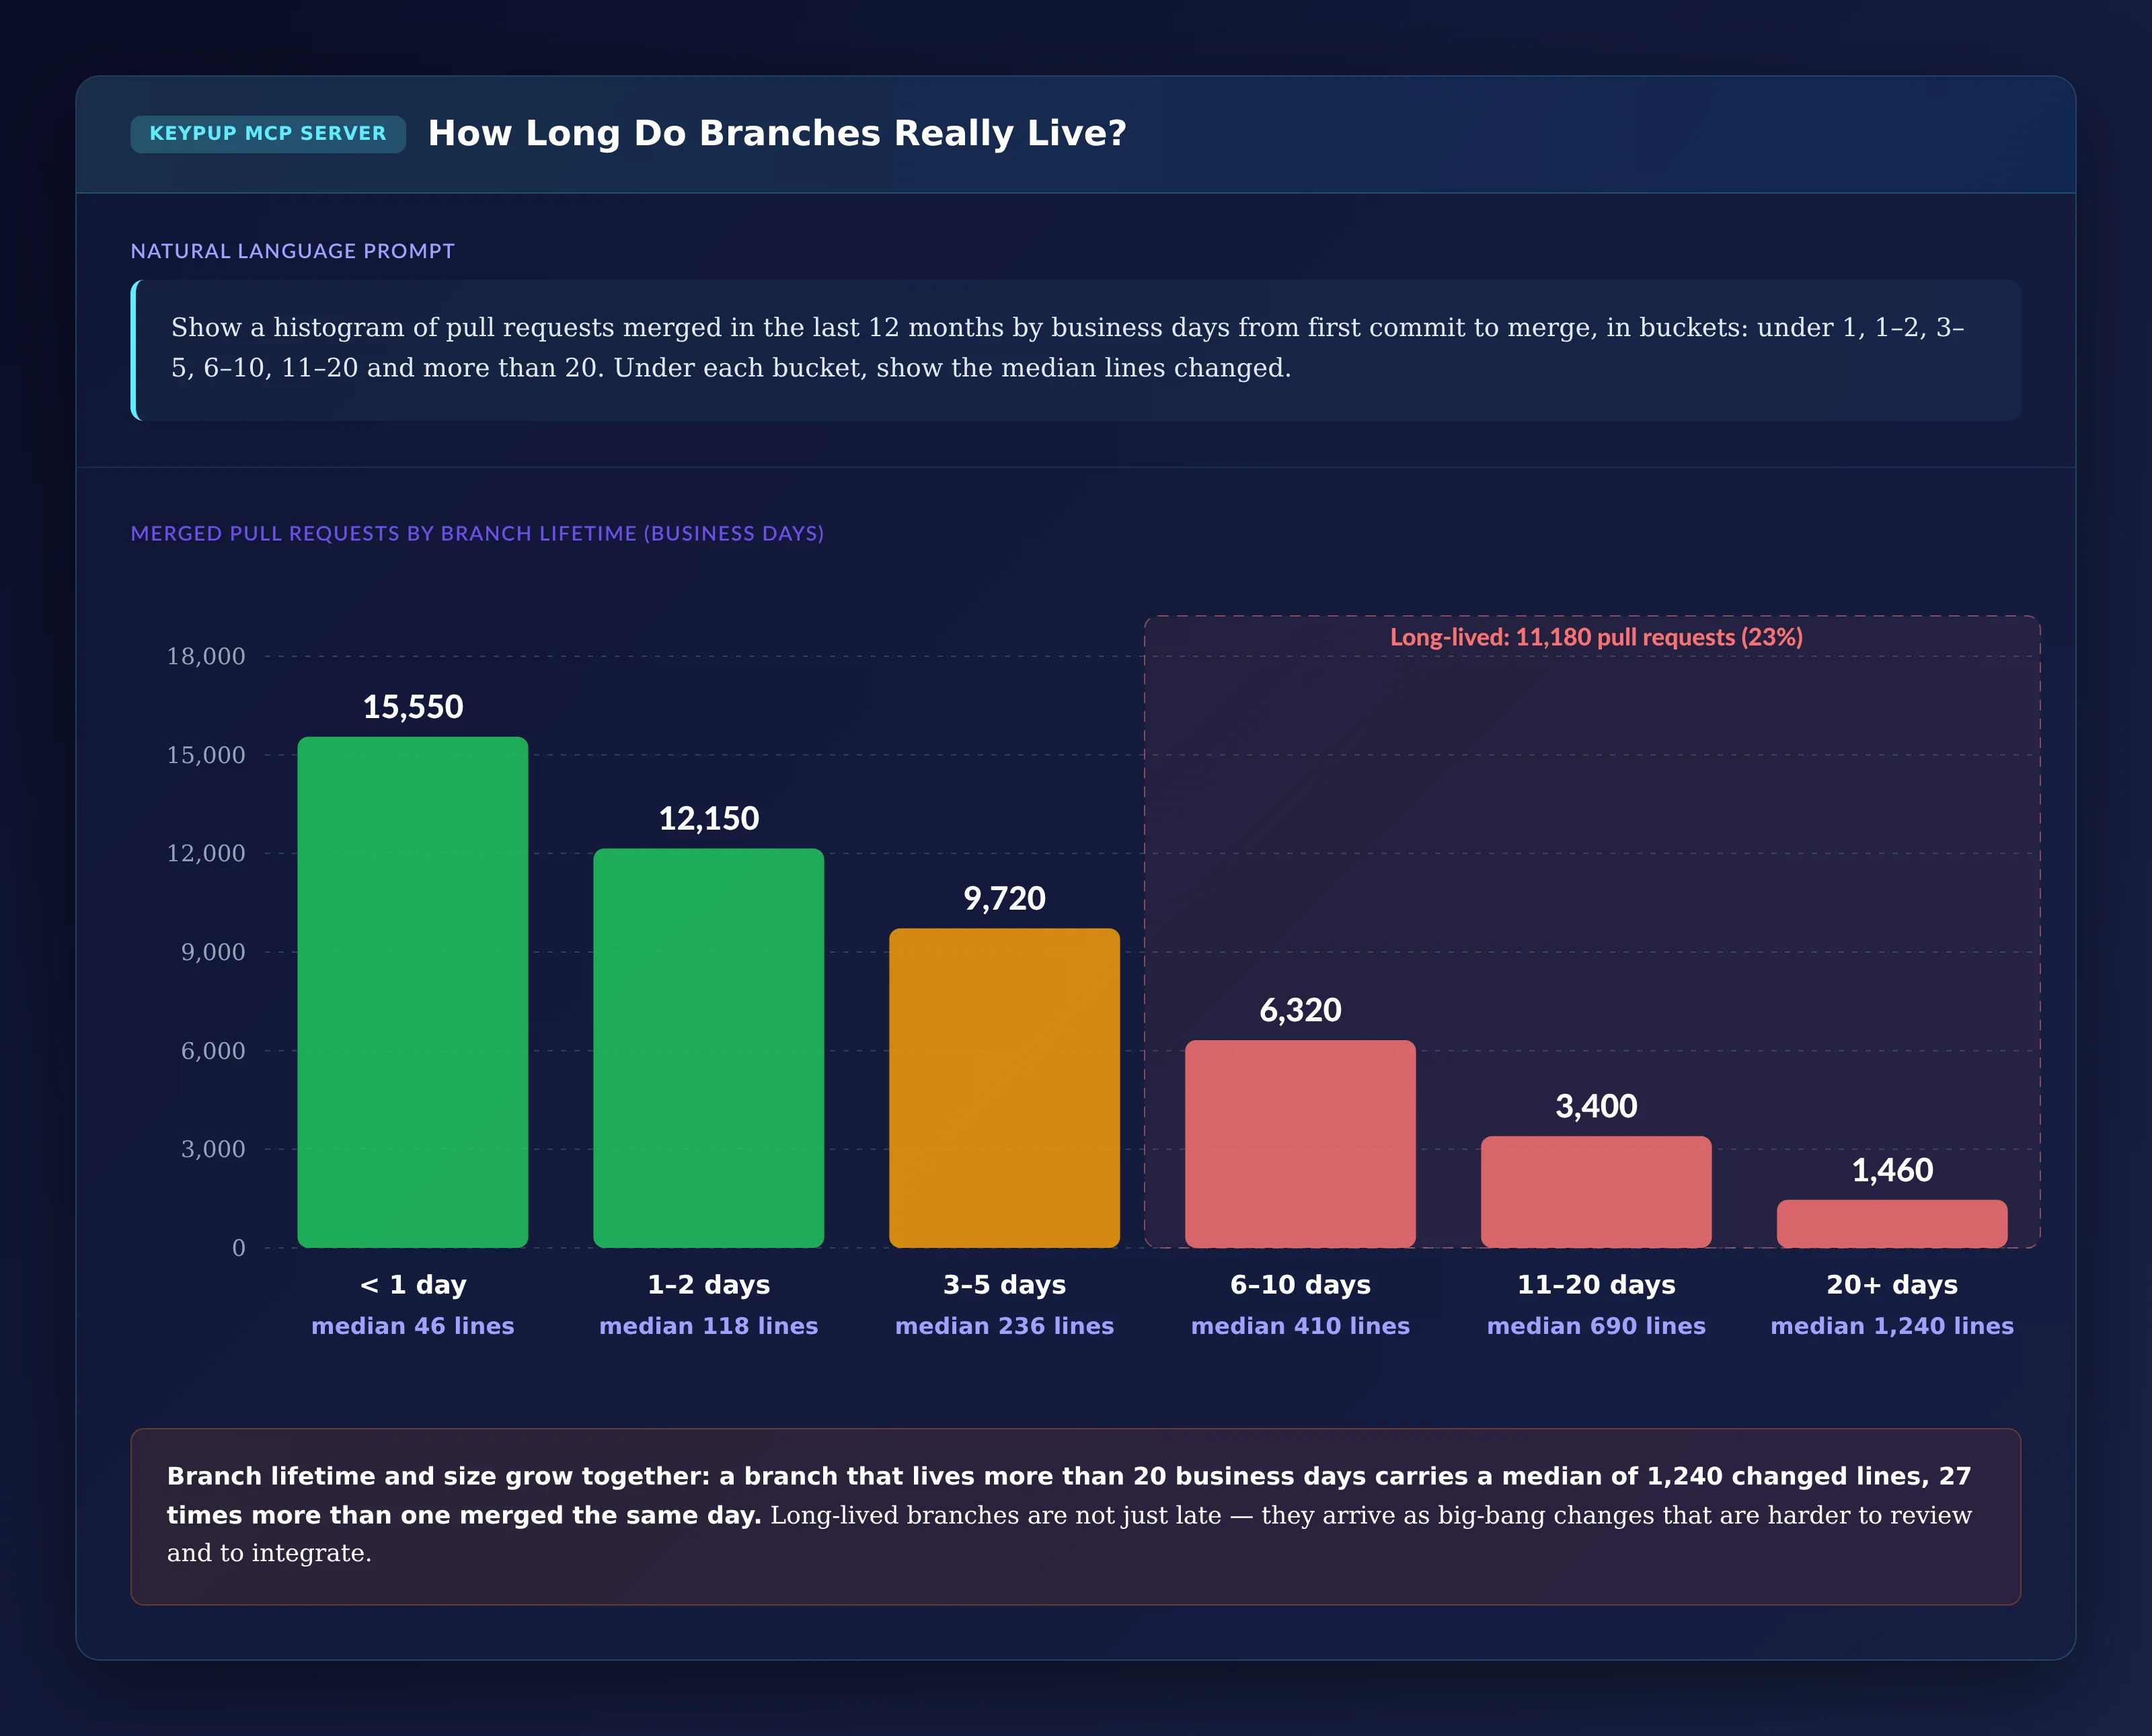The width and height of the screenshot is (2152, 1736).
Task: Click "median 236 lines" caption
Action: [x=1005, y=1326]
